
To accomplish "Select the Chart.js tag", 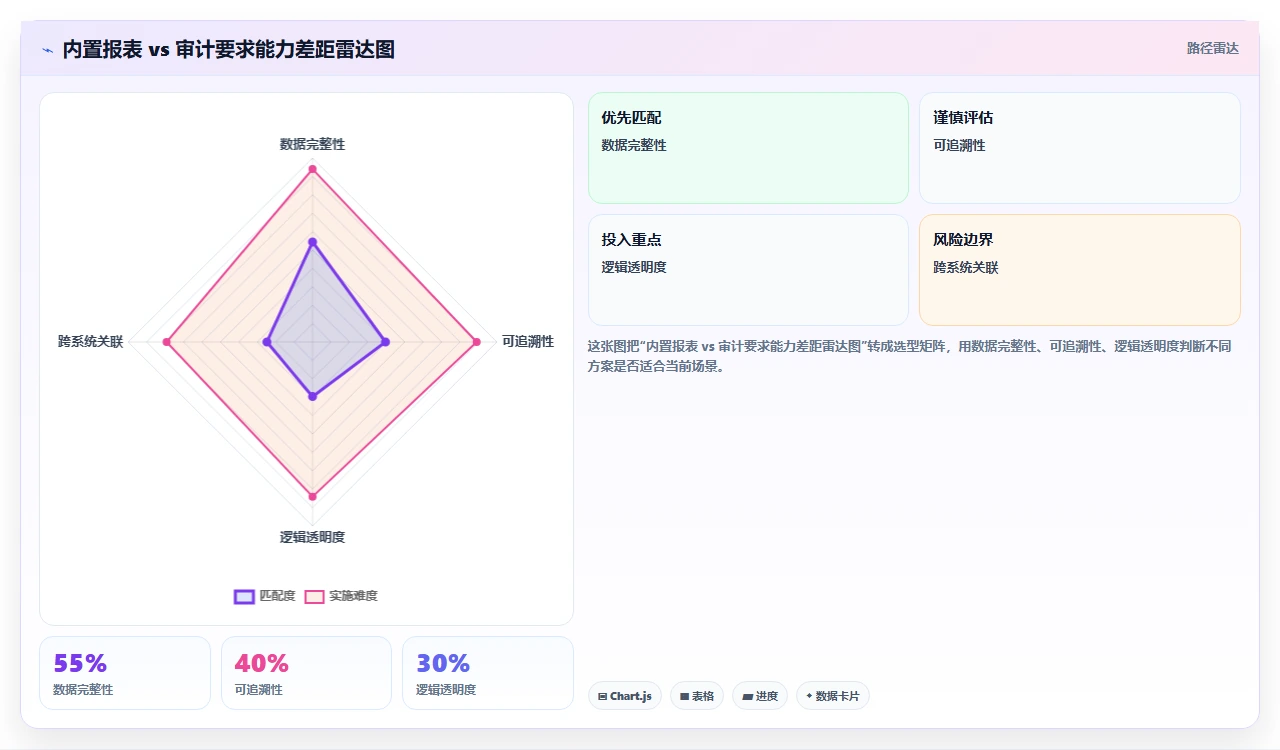I will coord(625,696).
